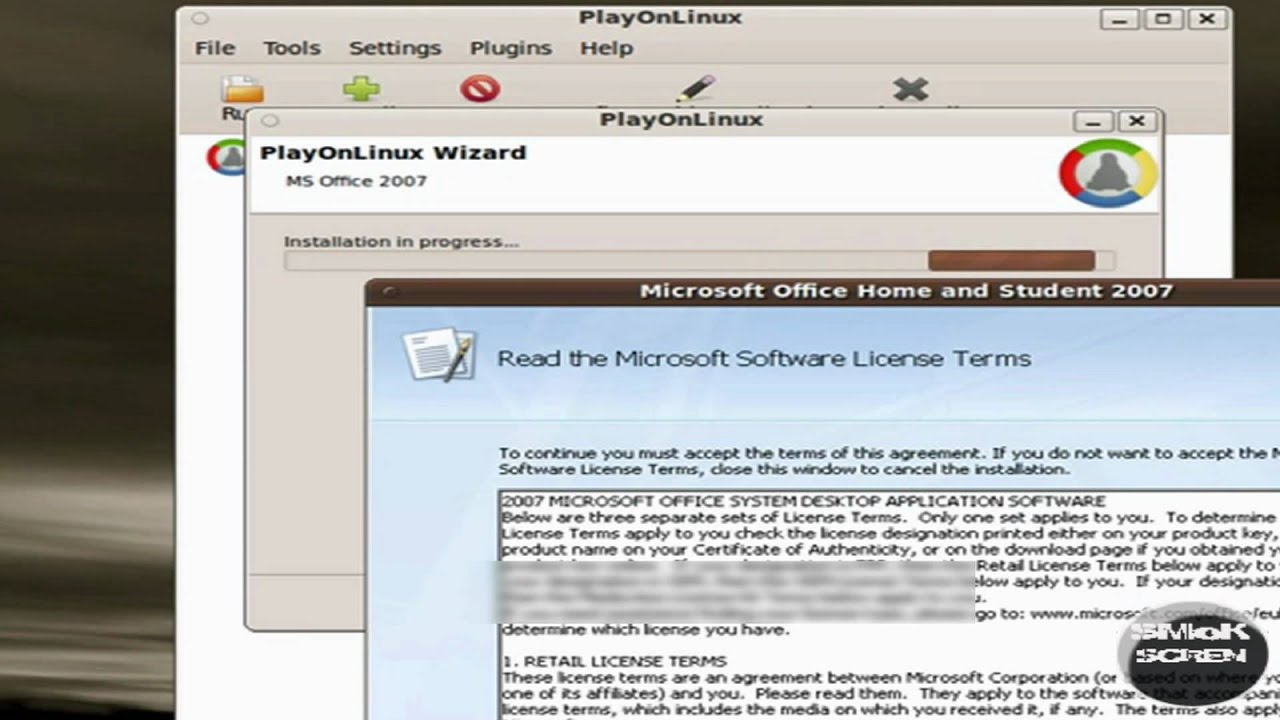Close the main PlayOnLinux window

click(1207, 19)
